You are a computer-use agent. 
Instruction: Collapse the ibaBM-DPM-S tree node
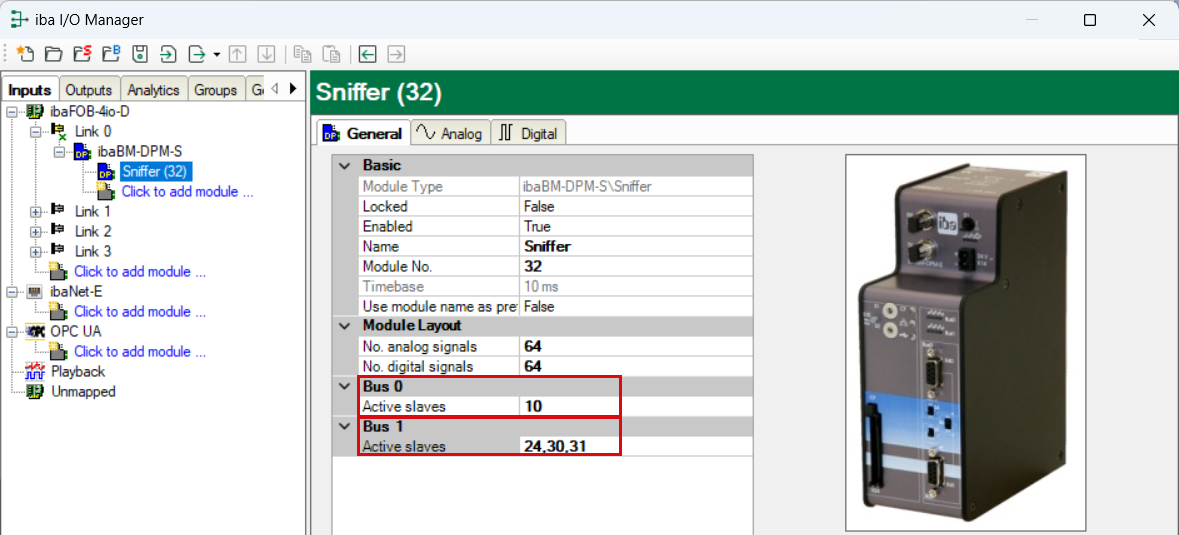pyautogui.click(x=59, y=152)
